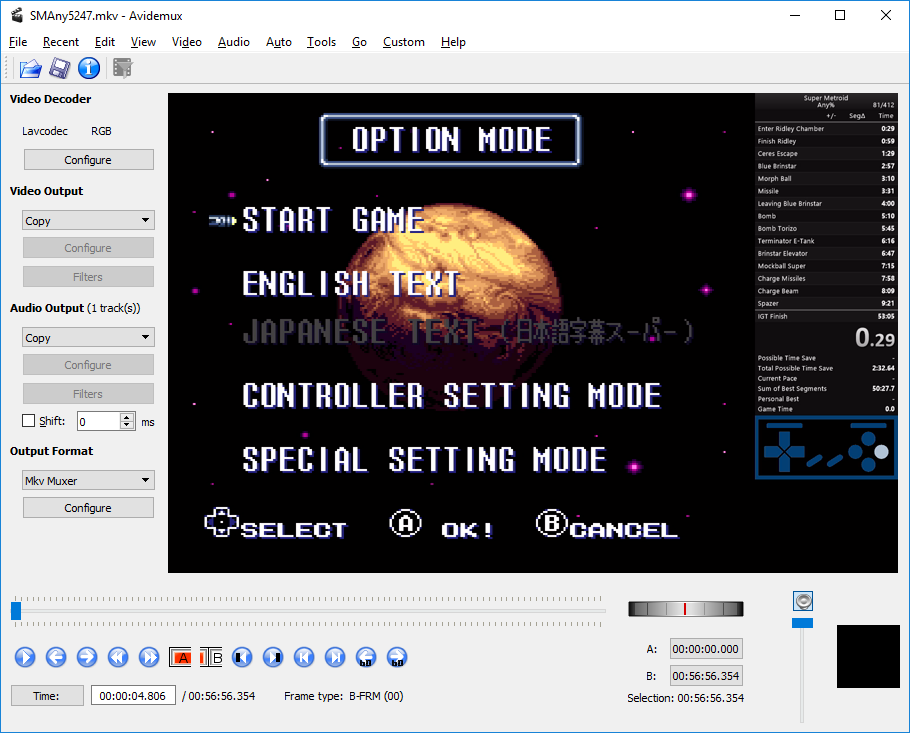910x733 pixels.
Task: Open Video Output codec dropdown
Action: click(x=88, y=221)
